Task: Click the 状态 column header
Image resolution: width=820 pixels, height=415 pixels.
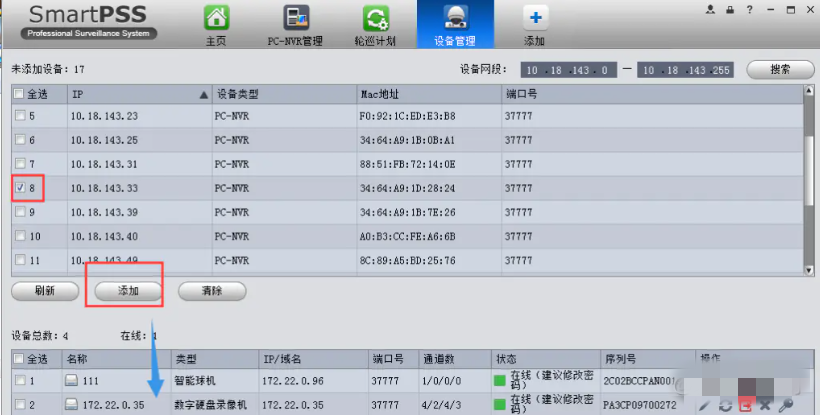Action: pos(545,359)
